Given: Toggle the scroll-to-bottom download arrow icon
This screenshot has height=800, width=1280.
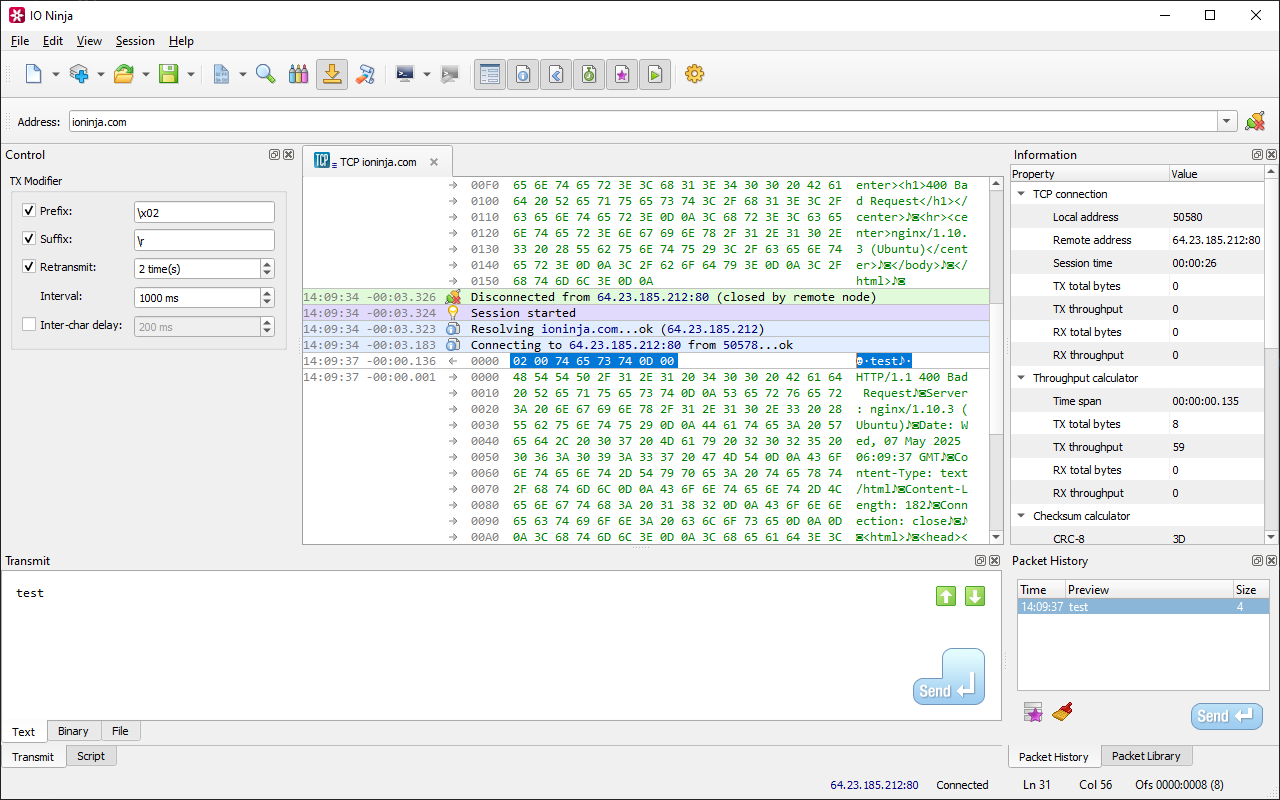Looking at the screenshot, I should [332, 74].
